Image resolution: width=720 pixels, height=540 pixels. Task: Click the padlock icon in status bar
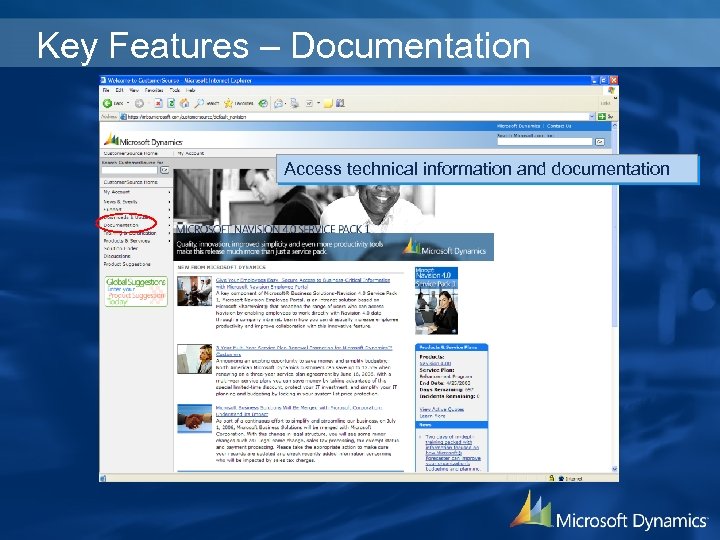coord(551,478)
